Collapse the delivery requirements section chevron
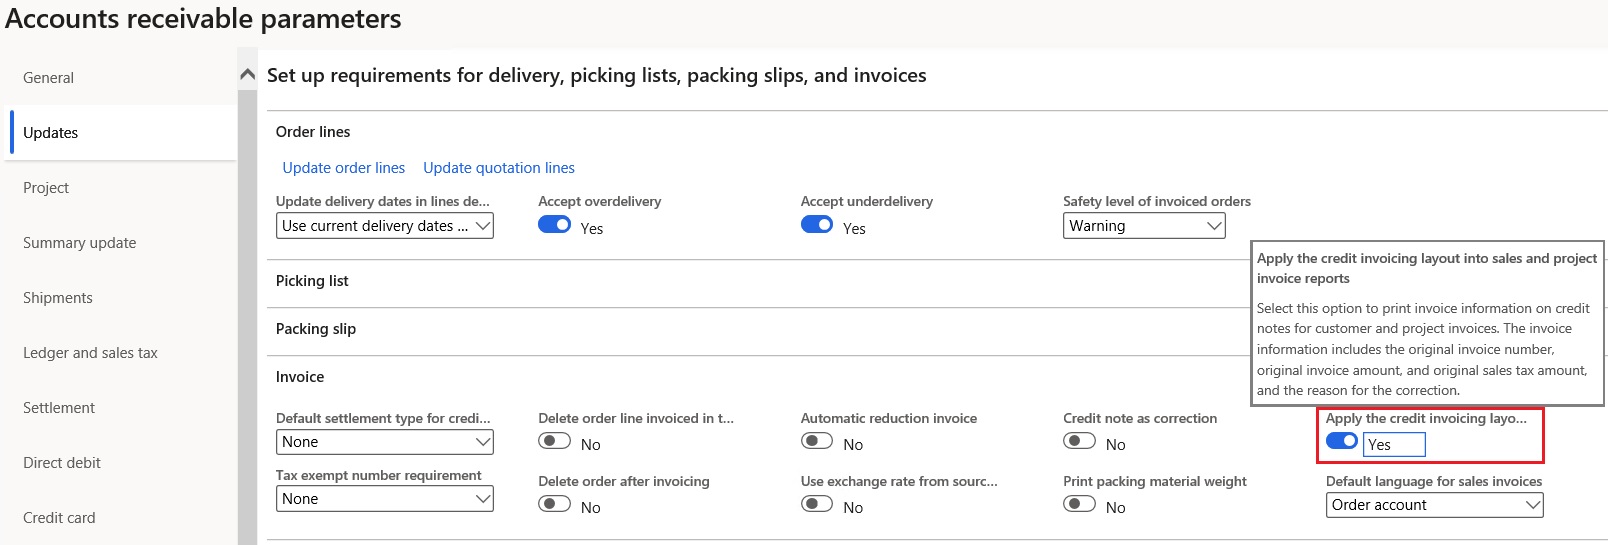Image resolution: width=1608 pixels, height=545 pixels. coord(248,75)
